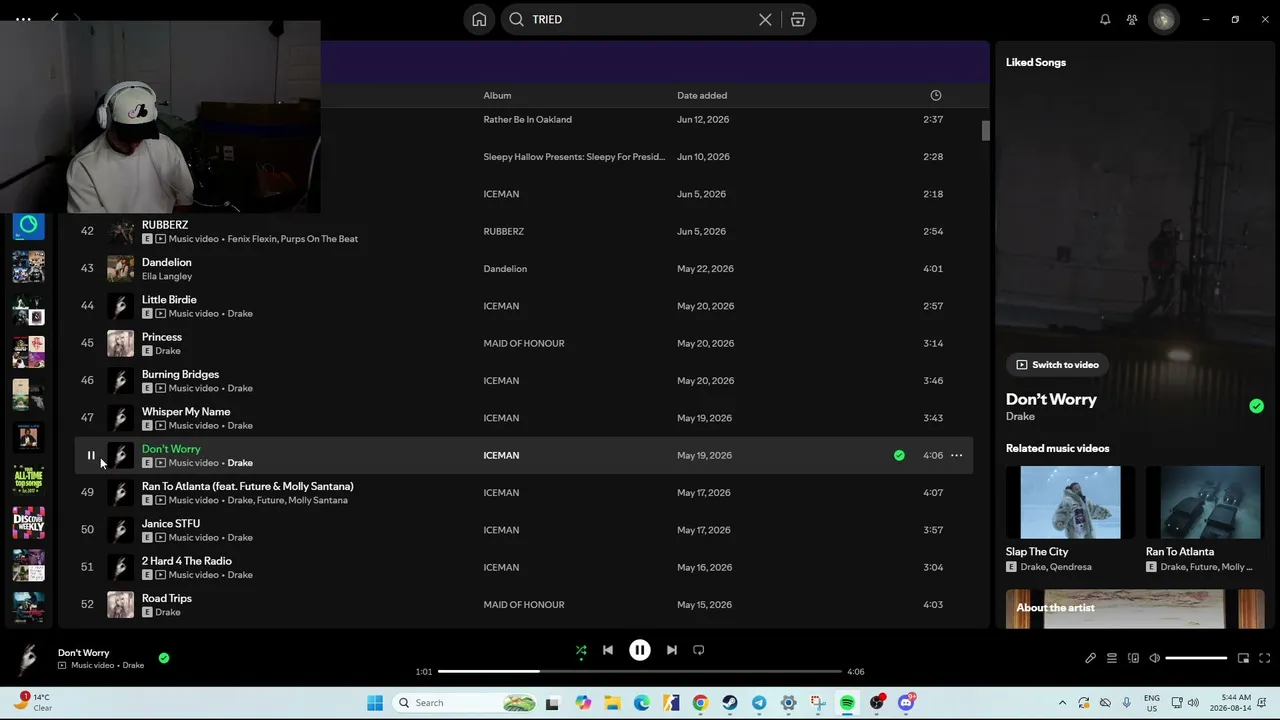
Task: Sort the list by Date added header
Action: tap(702, 95)
